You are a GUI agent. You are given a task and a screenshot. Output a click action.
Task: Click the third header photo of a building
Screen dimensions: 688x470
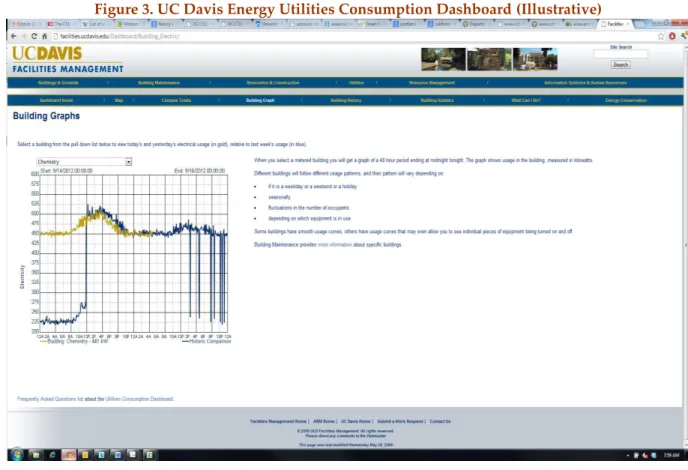535,59
